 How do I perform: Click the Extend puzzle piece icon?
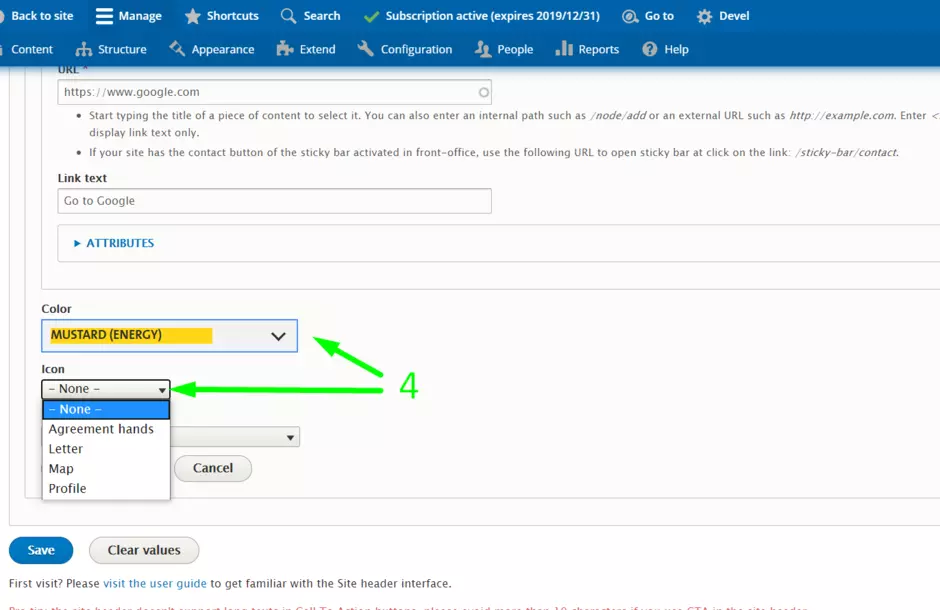click(x=285, y=49)
